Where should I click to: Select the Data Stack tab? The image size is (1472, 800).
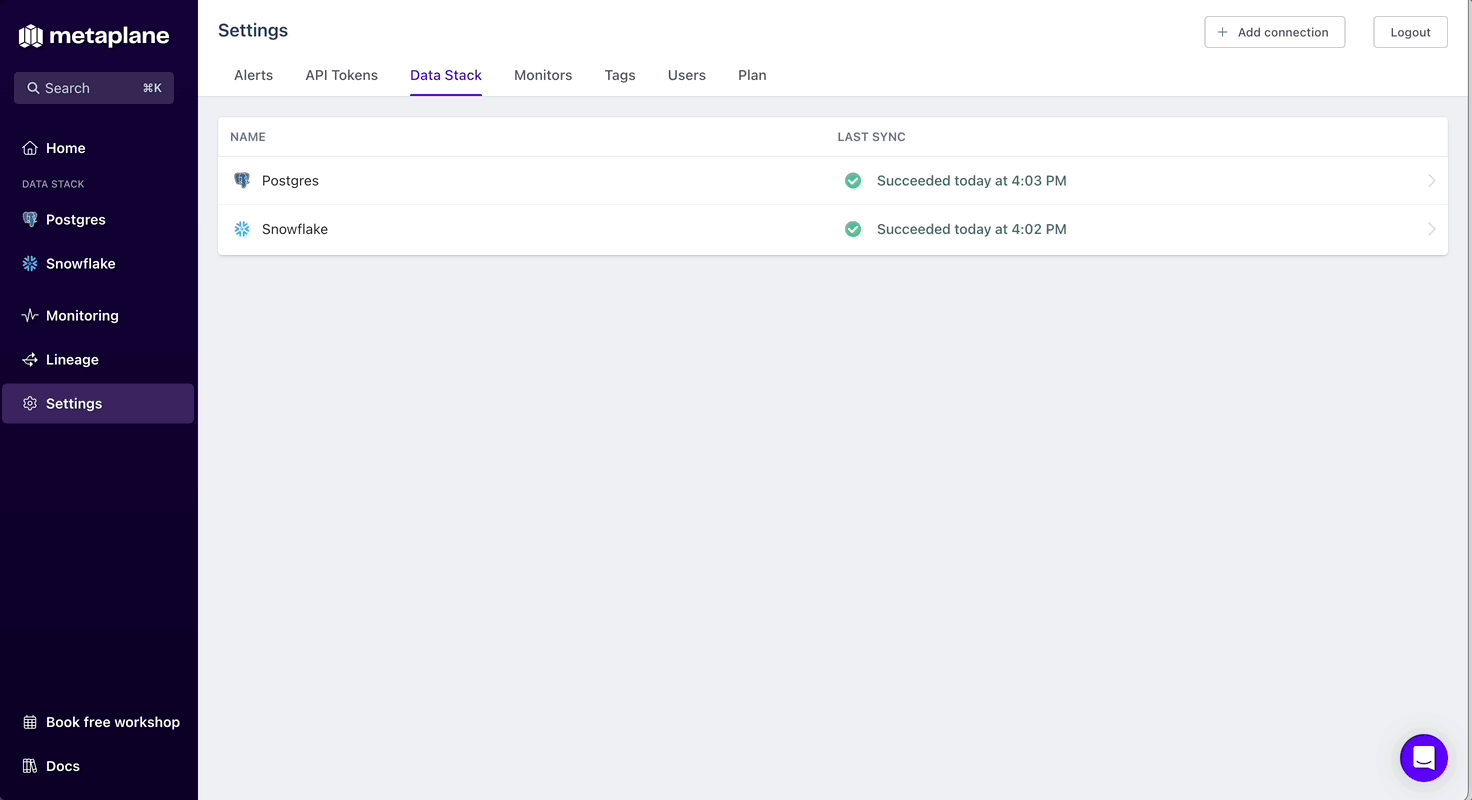[446, 75]
